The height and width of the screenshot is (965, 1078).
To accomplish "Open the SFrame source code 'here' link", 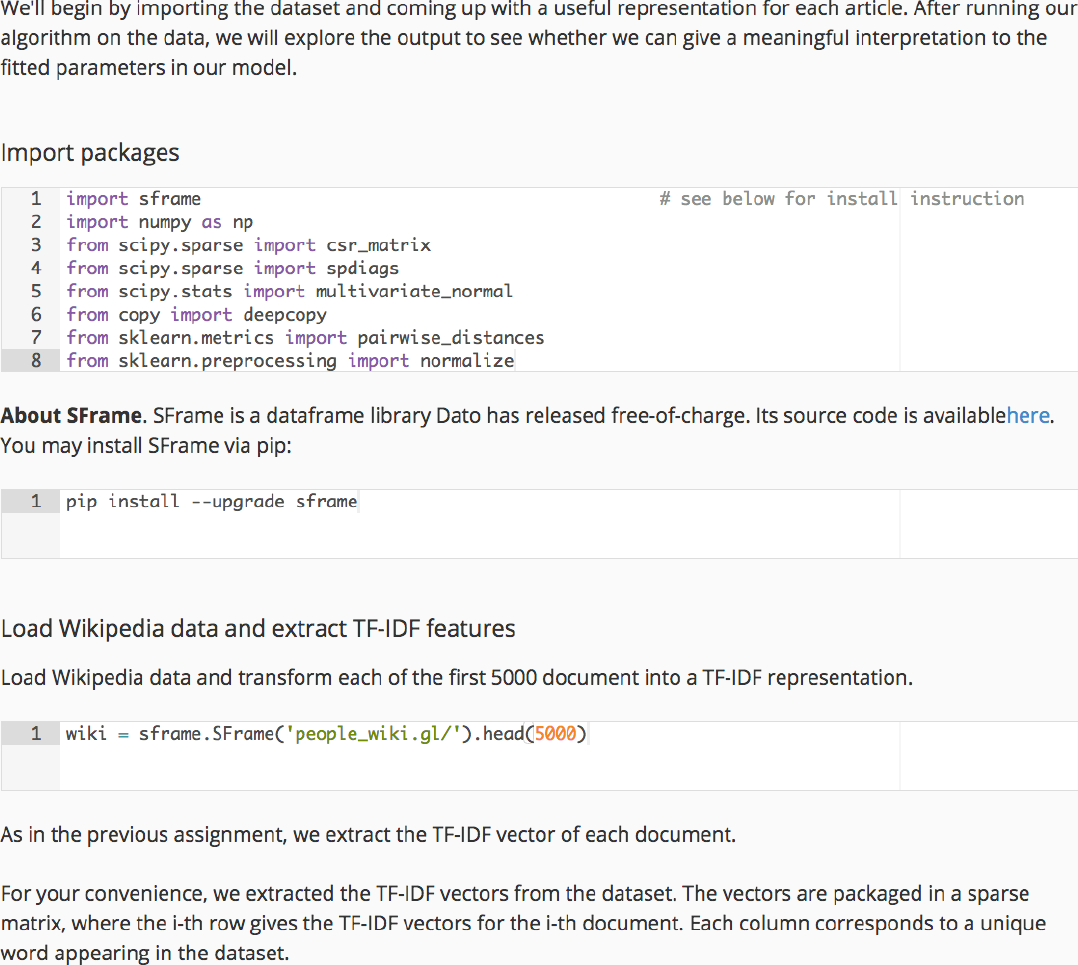I will point(1028,415).
